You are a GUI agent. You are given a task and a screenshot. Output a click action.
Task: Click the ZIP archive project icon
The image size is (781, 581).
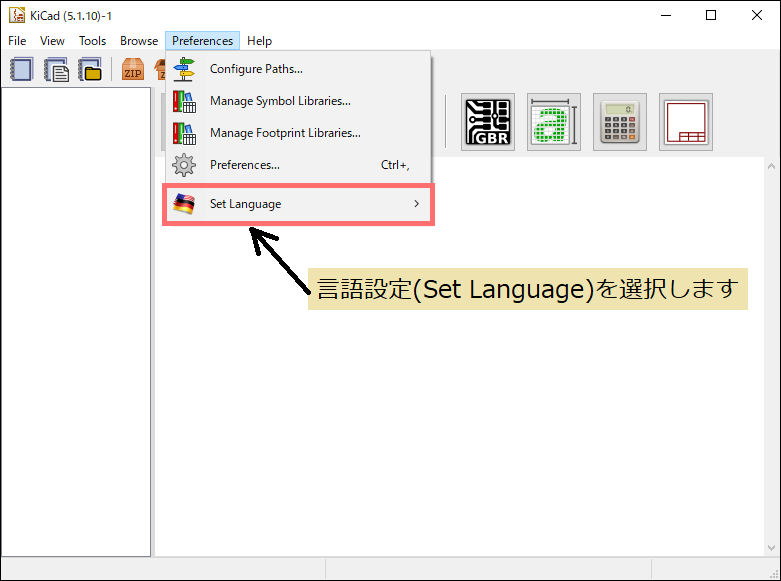132,69
